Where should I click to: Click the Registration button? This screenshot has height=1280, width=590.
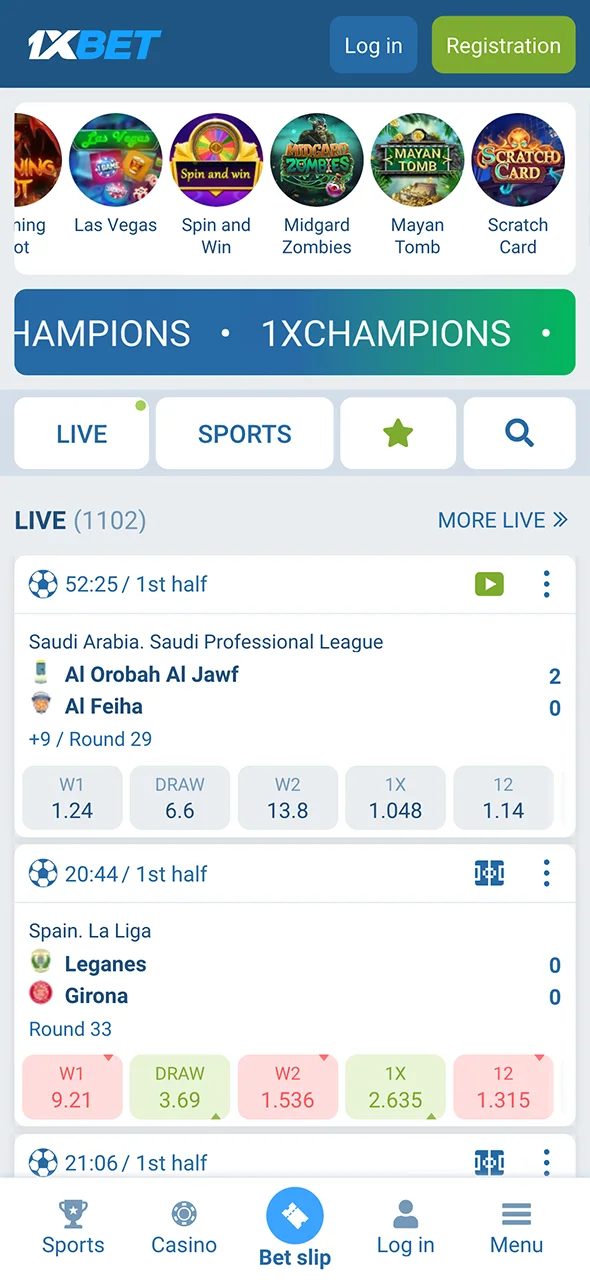tap(504, 45)
